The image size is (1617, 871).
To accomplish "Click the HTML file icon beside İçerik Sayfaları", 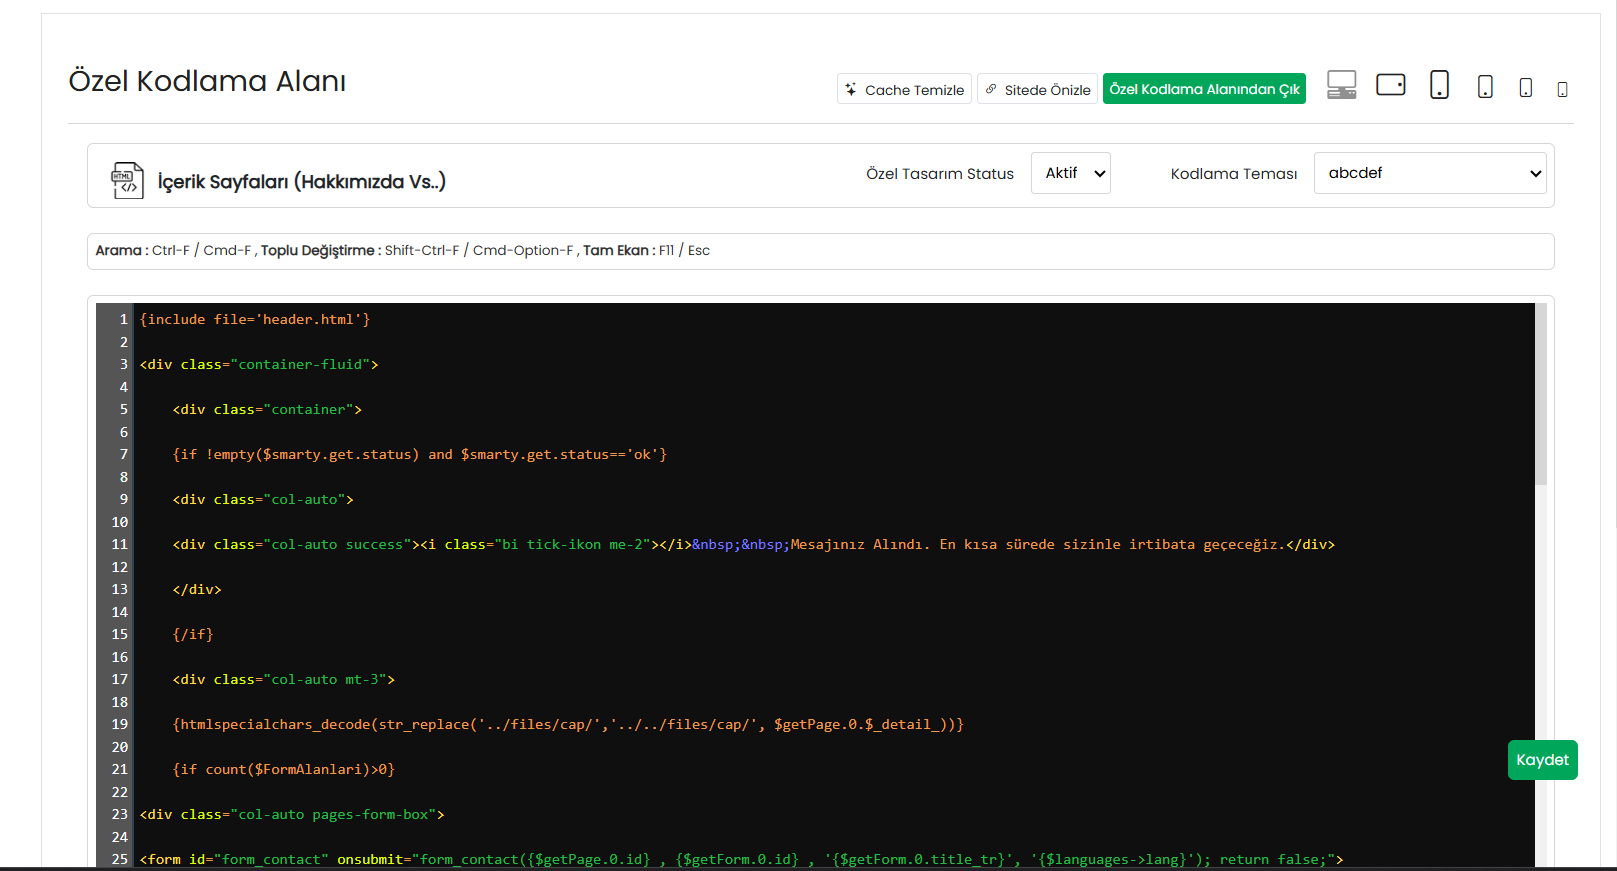I will (127, 181).
